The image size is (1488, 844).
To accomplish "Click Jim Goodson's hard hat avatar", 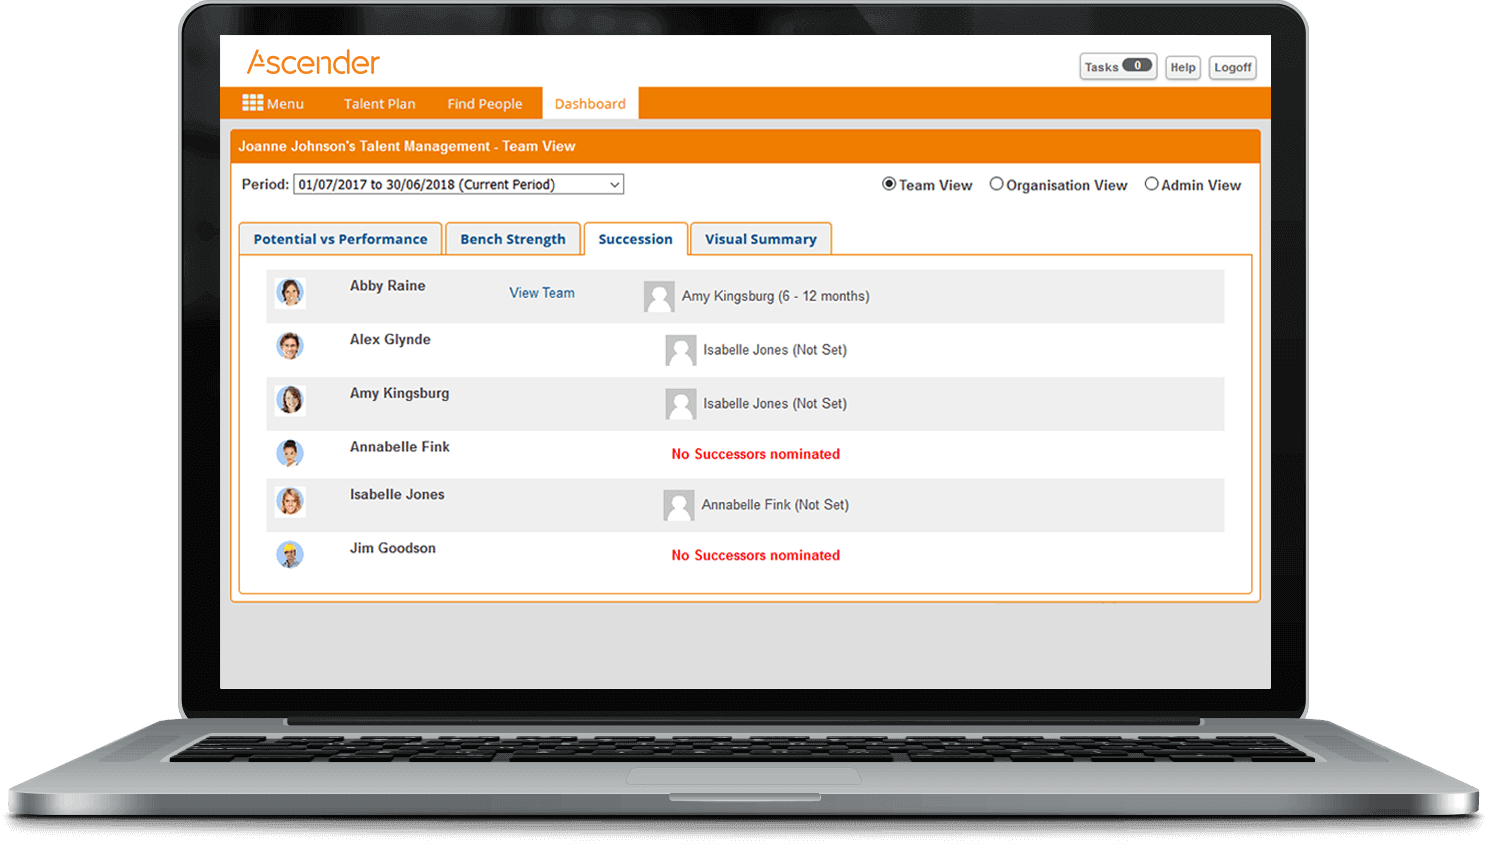I will click(x=290, y=554).
